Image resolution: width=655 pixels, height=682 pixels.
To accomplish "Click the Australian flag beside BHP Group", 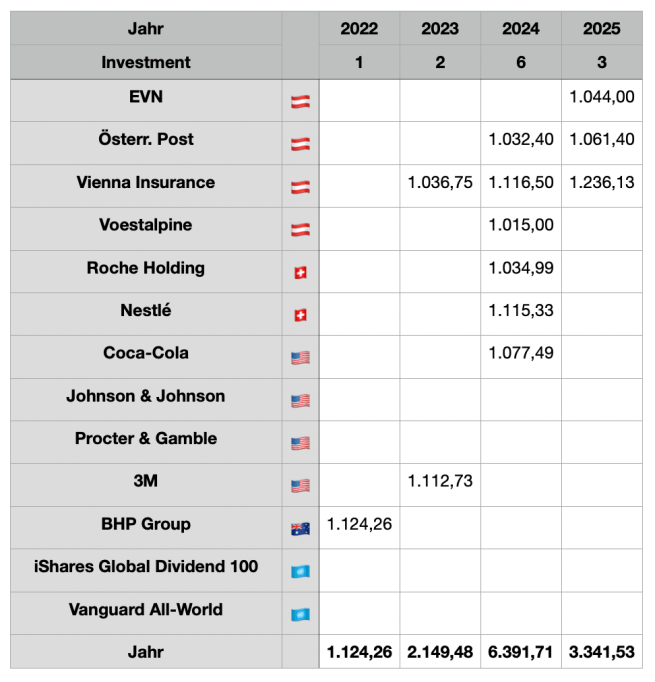I will click(x=300, y=528).
